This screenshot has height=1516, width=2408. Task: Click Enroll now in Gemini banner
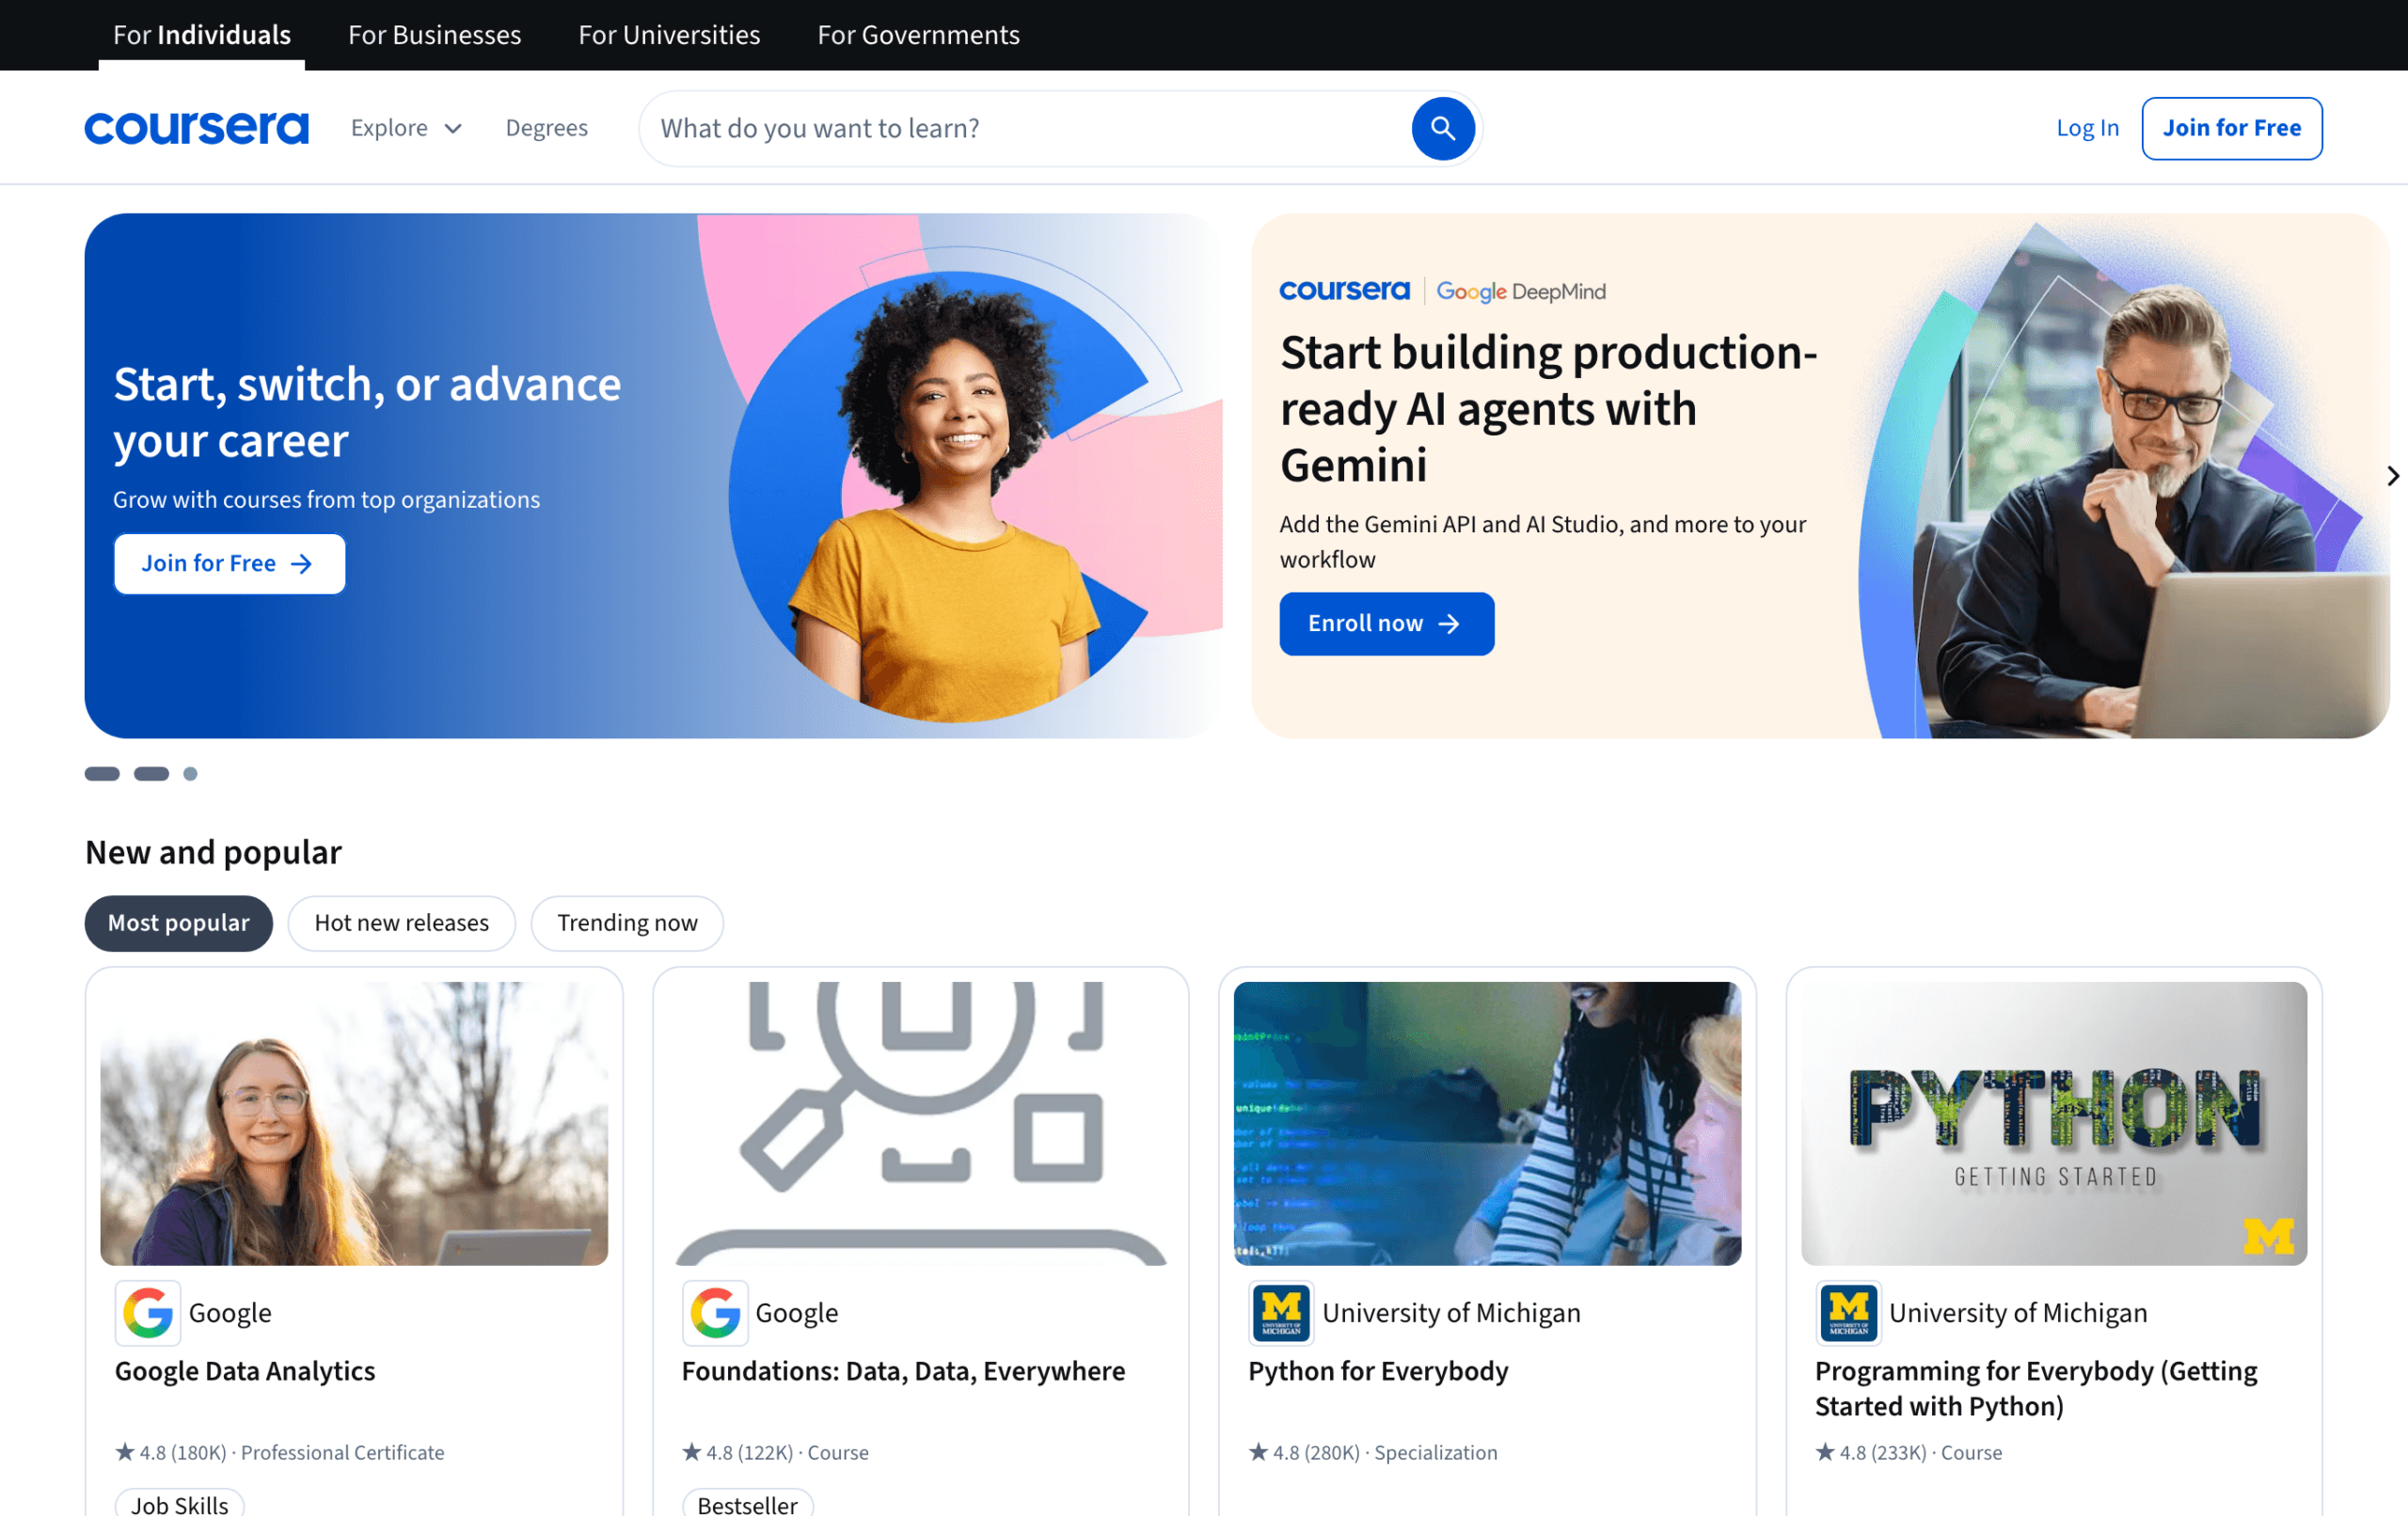(x=1387, y=623)
